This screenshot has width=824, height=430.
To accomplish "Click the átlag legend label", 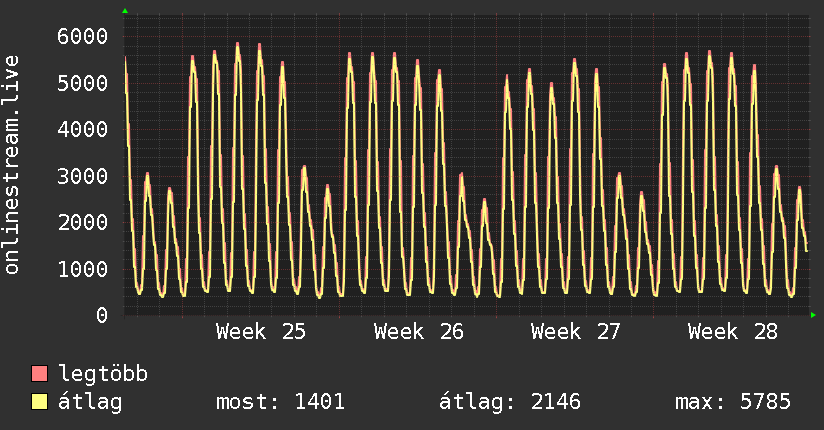I will pyautogui.click(x=90, y=402).
